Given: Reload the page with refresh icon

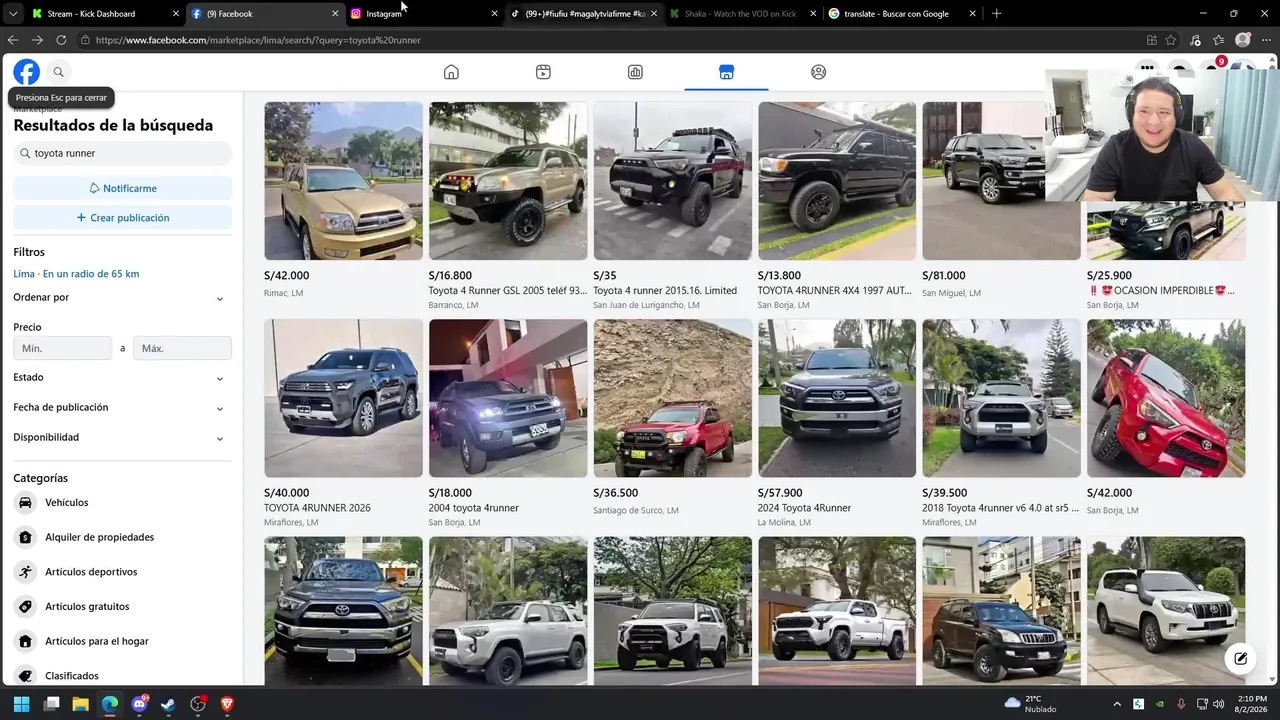Looking at the screenshot, I should pyautogui.click(x=61, y=40).
